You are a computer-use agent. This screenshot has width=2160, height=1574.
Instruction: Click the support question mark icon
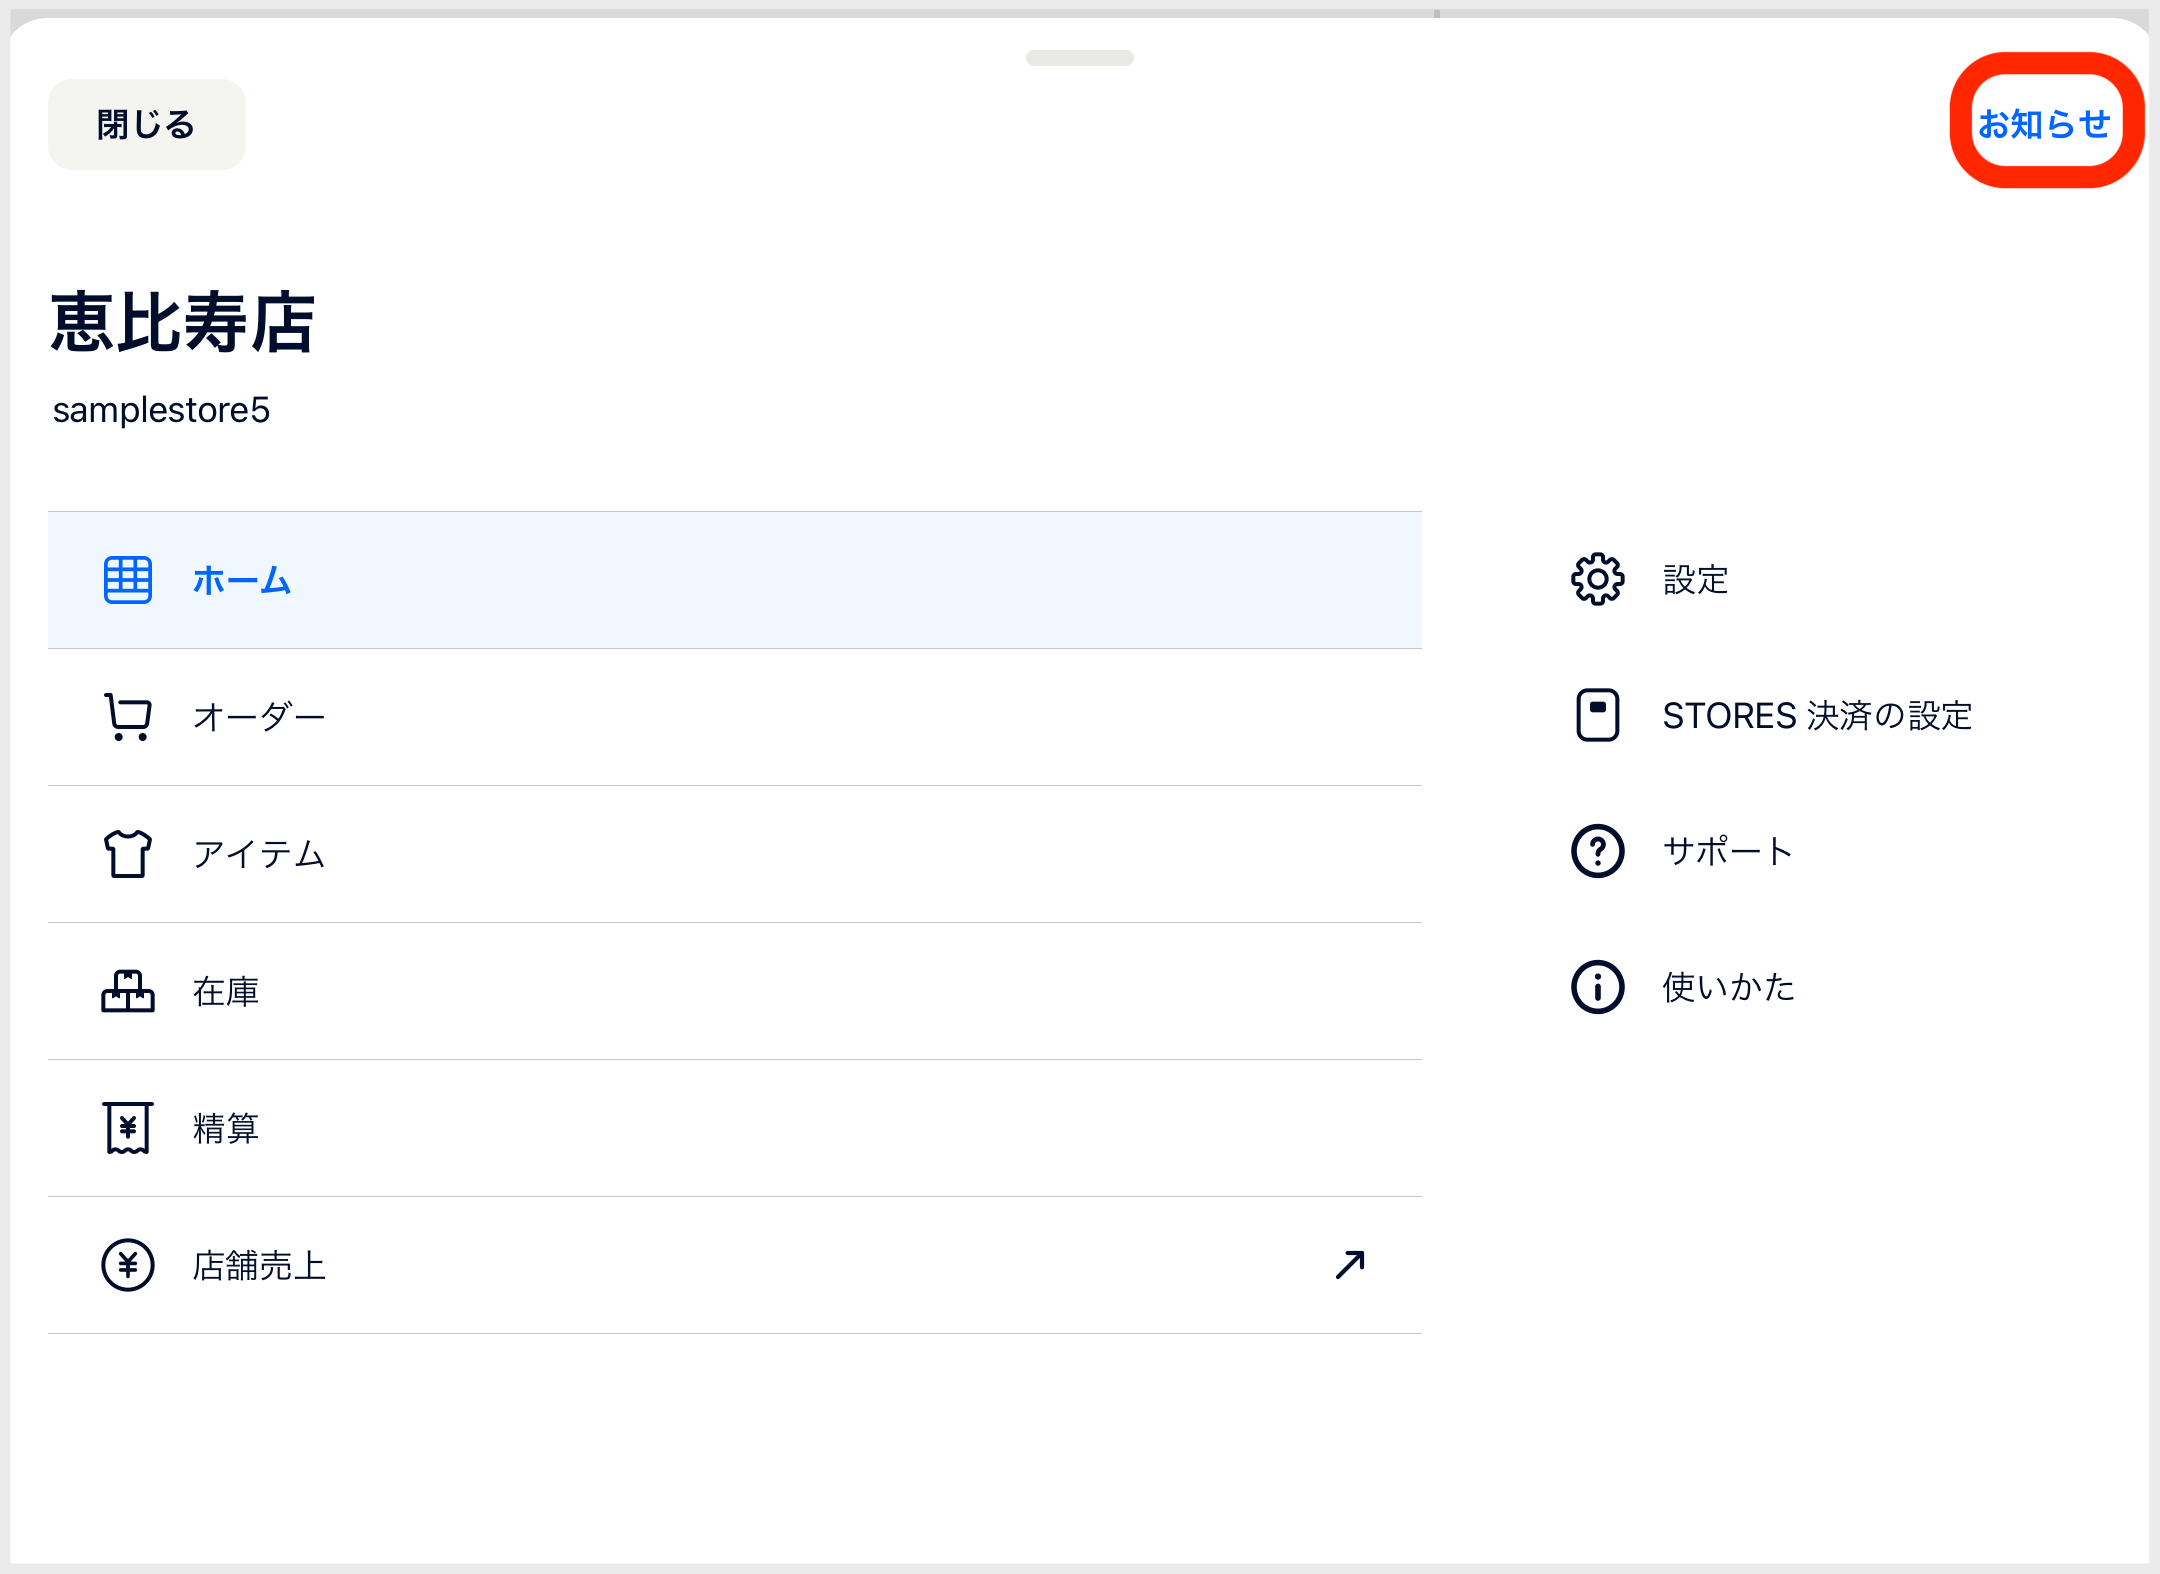(1597, 851)
